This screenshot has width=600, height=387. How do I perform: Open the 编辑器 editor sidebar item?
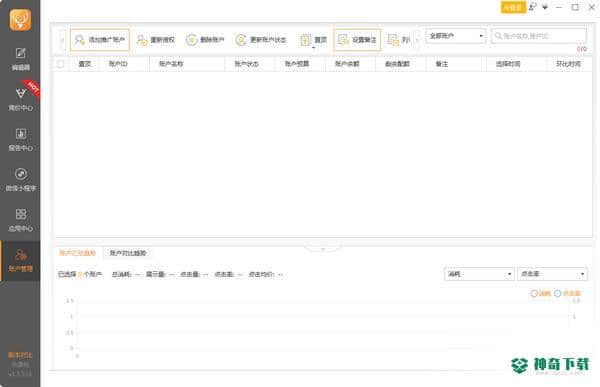pos(20,59)
